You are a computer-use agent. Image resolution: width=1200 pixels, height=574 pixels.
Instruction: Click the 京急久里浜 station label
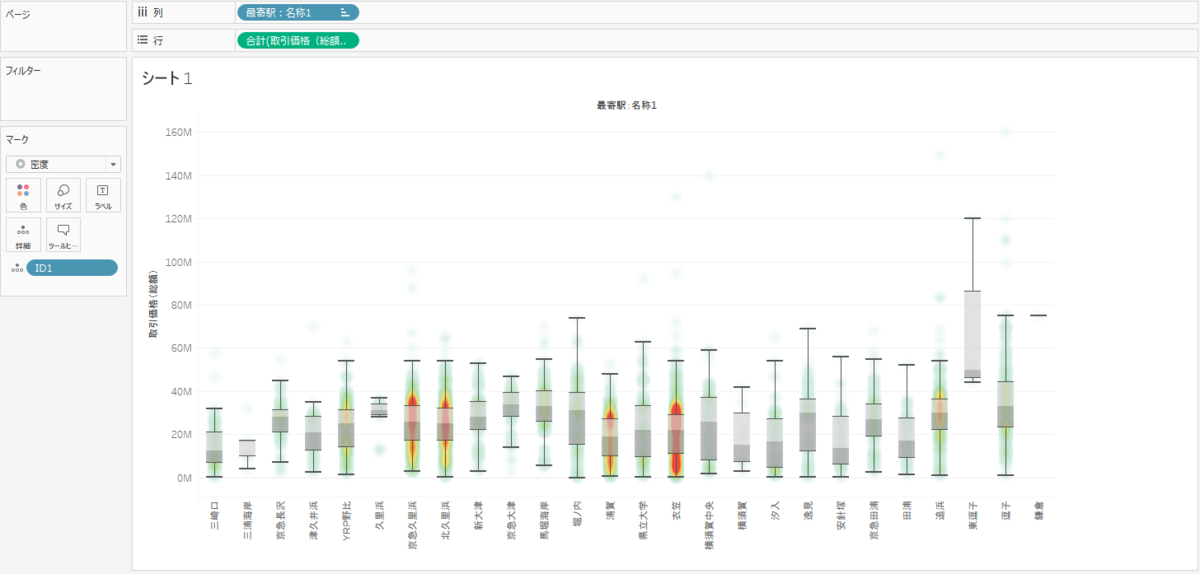point(413,523)
